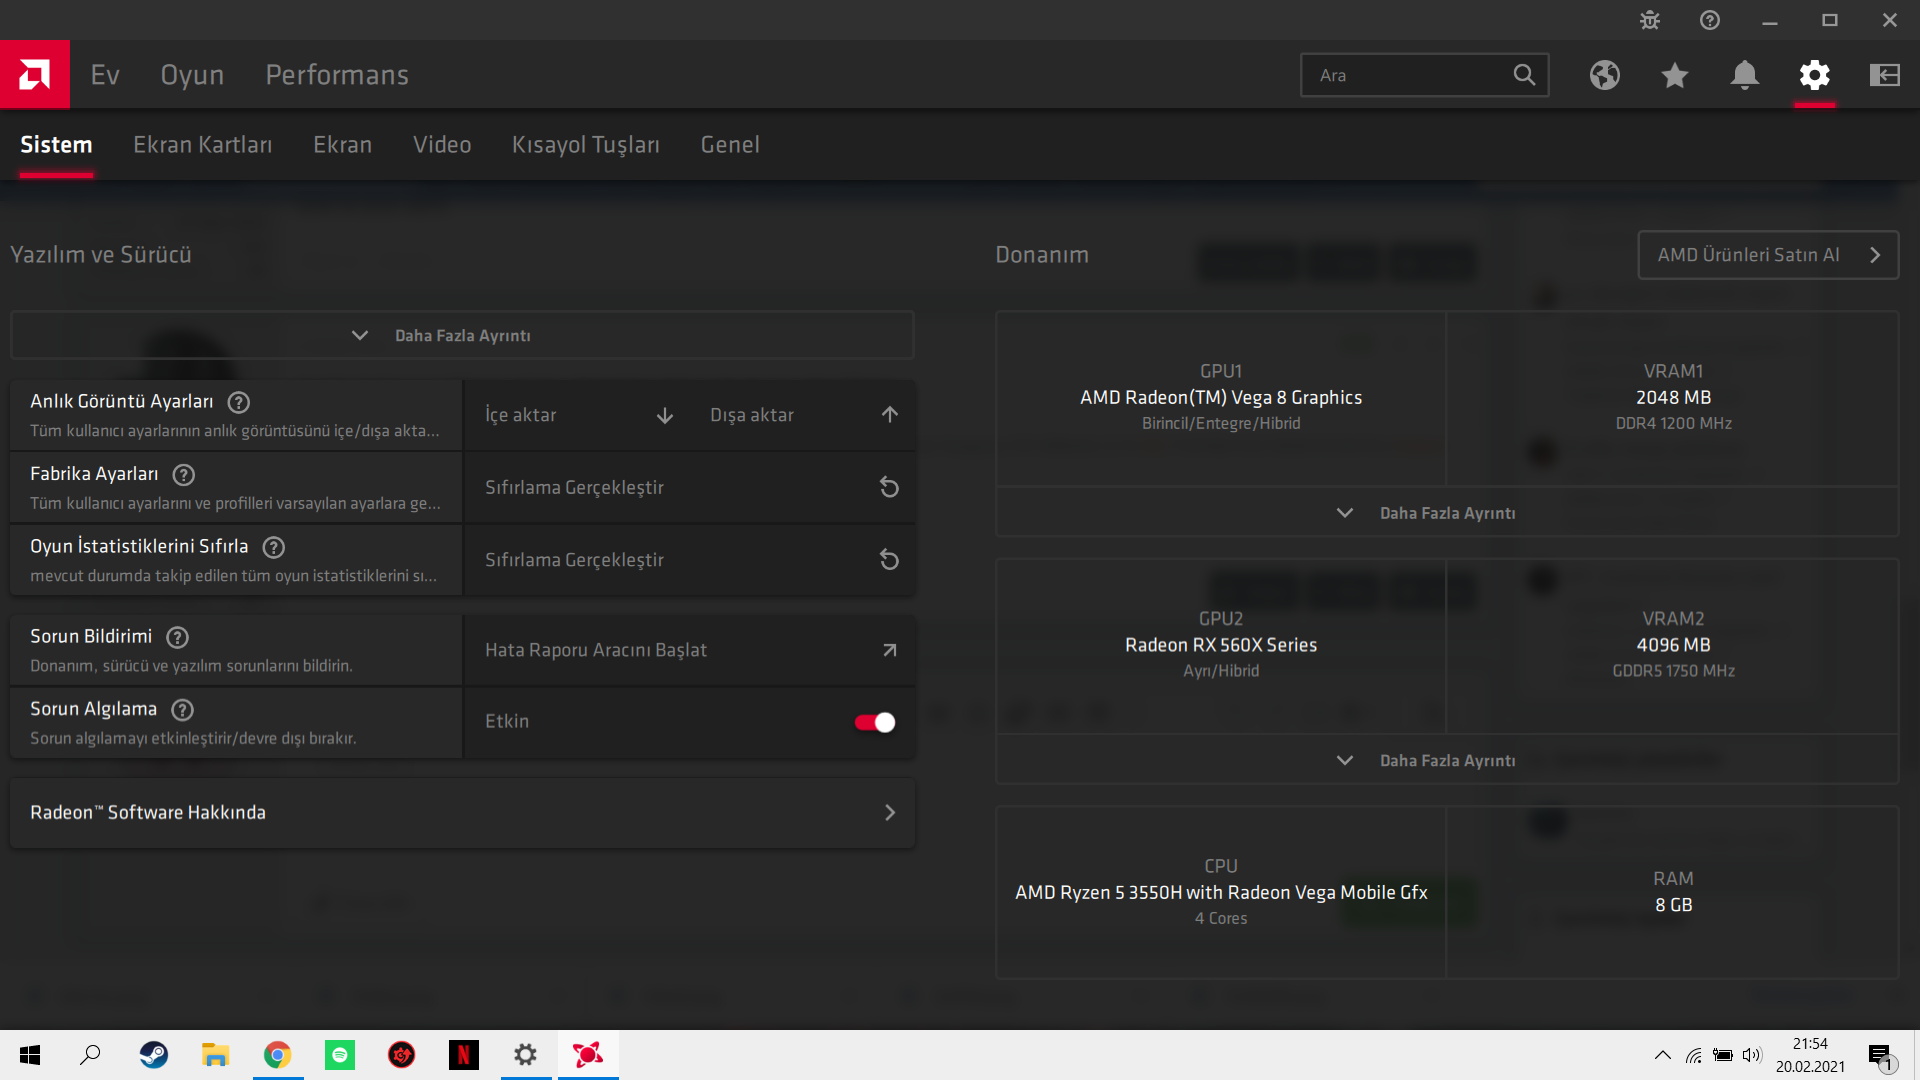Click help icon next to Sorun Algılama
The height and width of the screenshot is (1080, 1920).
coord(183,710)
